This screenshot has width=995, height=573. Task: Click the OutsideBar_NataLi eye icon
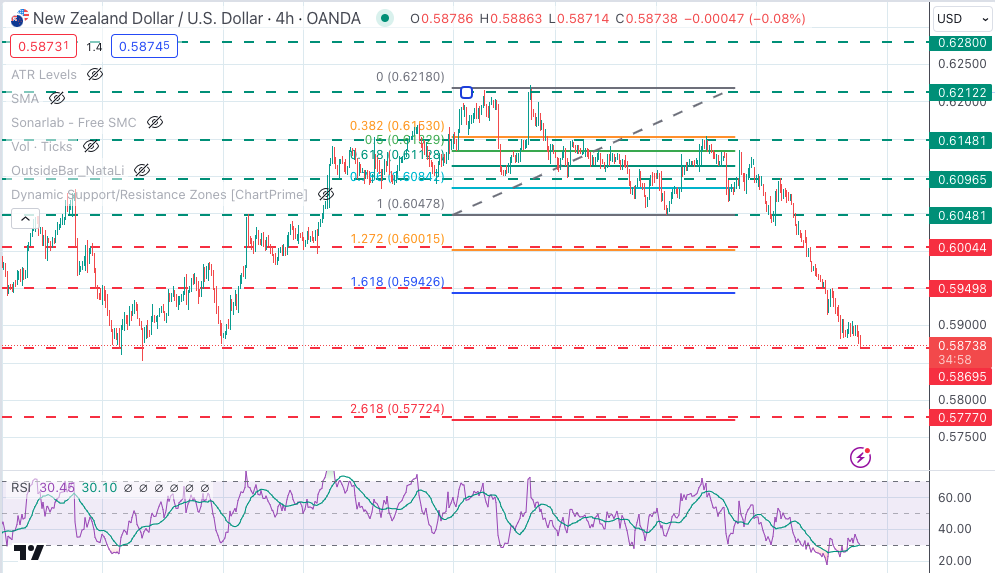point(141,170)
